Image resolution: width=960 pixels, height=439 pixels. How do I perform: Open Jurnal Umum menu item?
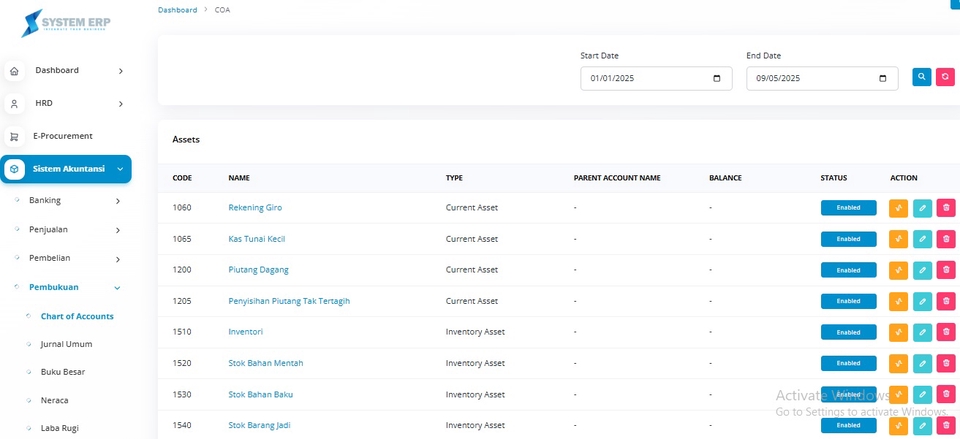(x=66, y=345)
